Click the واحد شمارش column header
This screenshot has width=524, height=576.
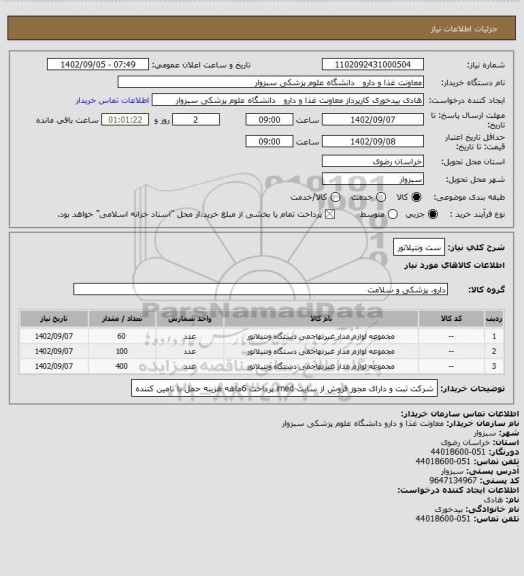pos(190,318)
